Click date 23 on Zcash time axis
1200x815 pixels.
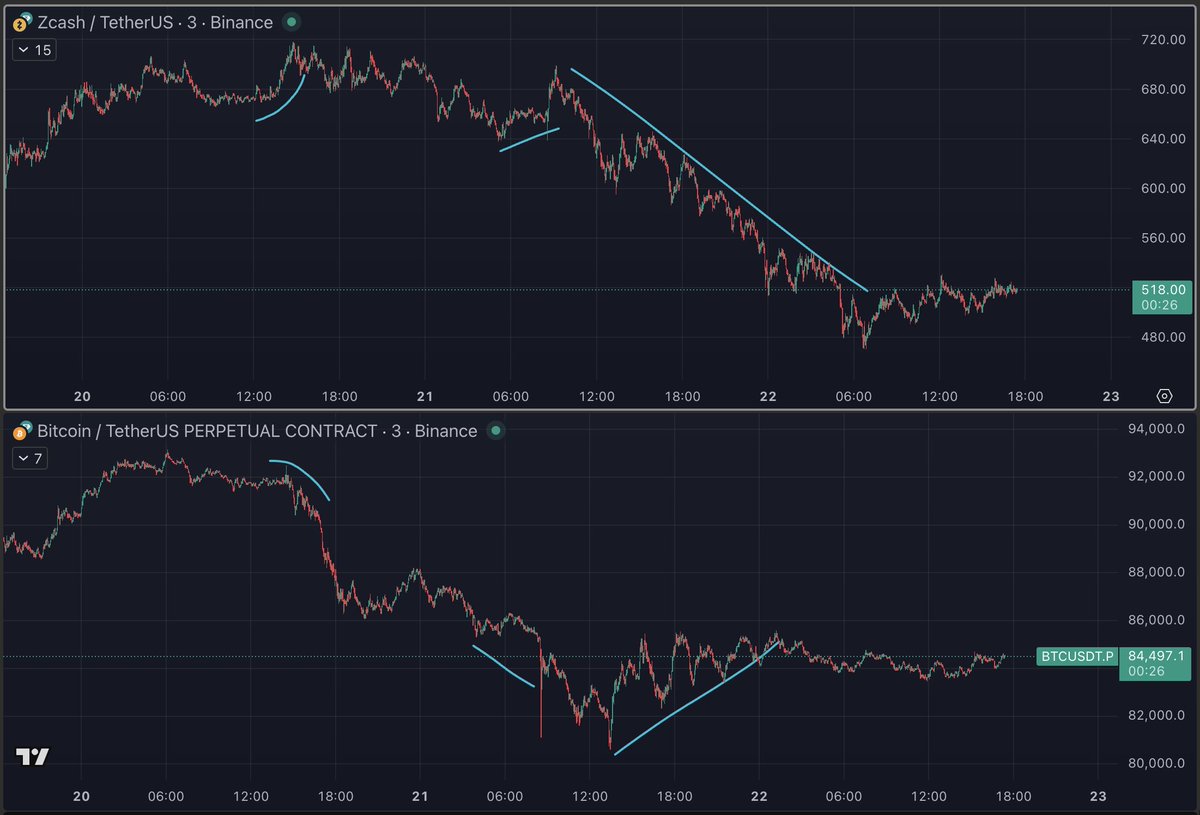tap(1110, 396)
